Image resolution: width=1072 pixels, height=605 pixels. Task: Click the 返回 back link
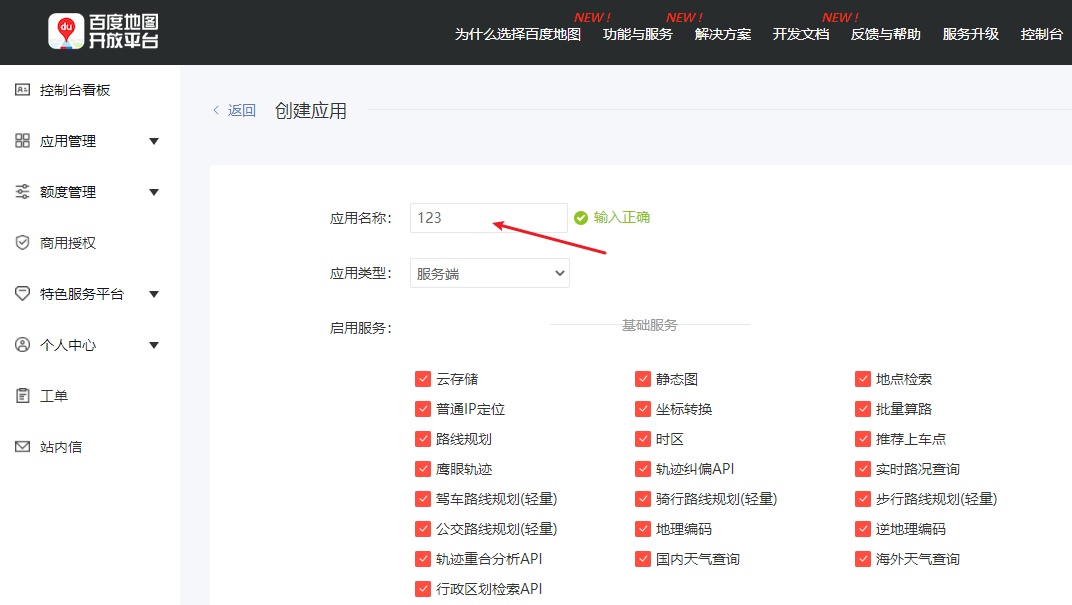click(241, 110)
